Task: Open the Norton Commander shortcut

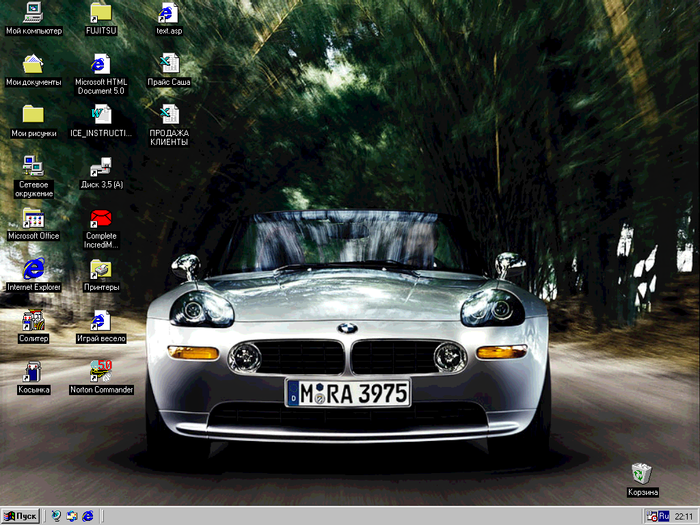Action: pos(101,372)
